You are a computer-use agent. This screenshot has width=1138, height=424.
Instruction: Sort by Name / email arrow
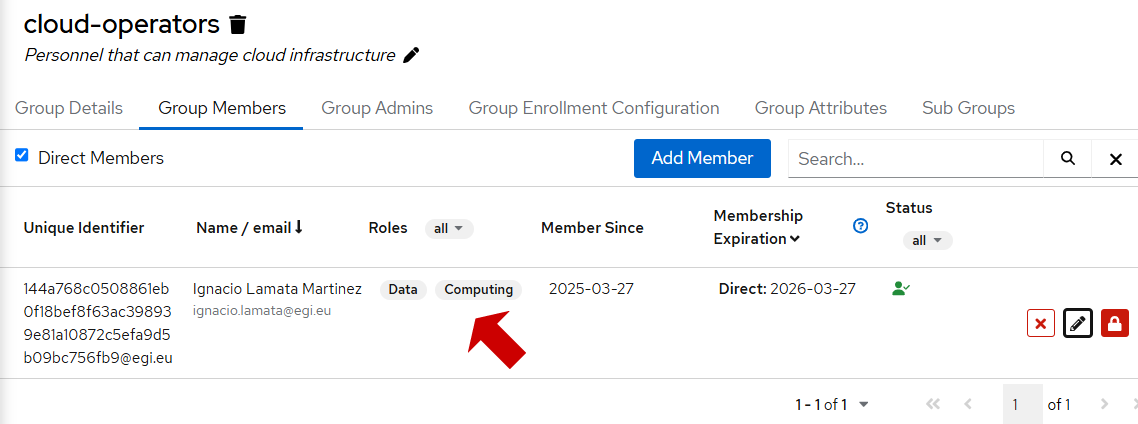298,227
